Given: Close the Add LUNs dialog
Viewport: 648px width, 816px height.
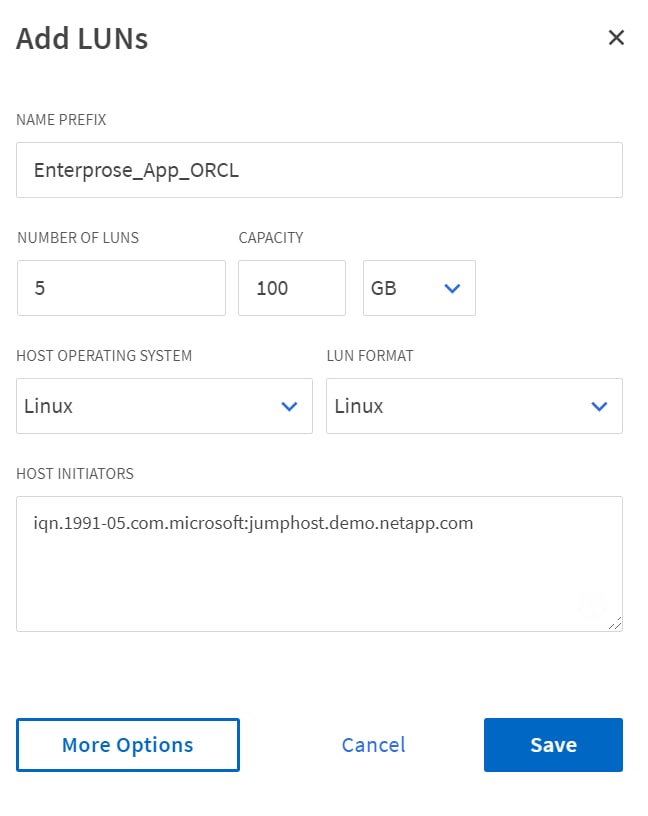Looking at the screenshot, I should click(x=616, y=38).
